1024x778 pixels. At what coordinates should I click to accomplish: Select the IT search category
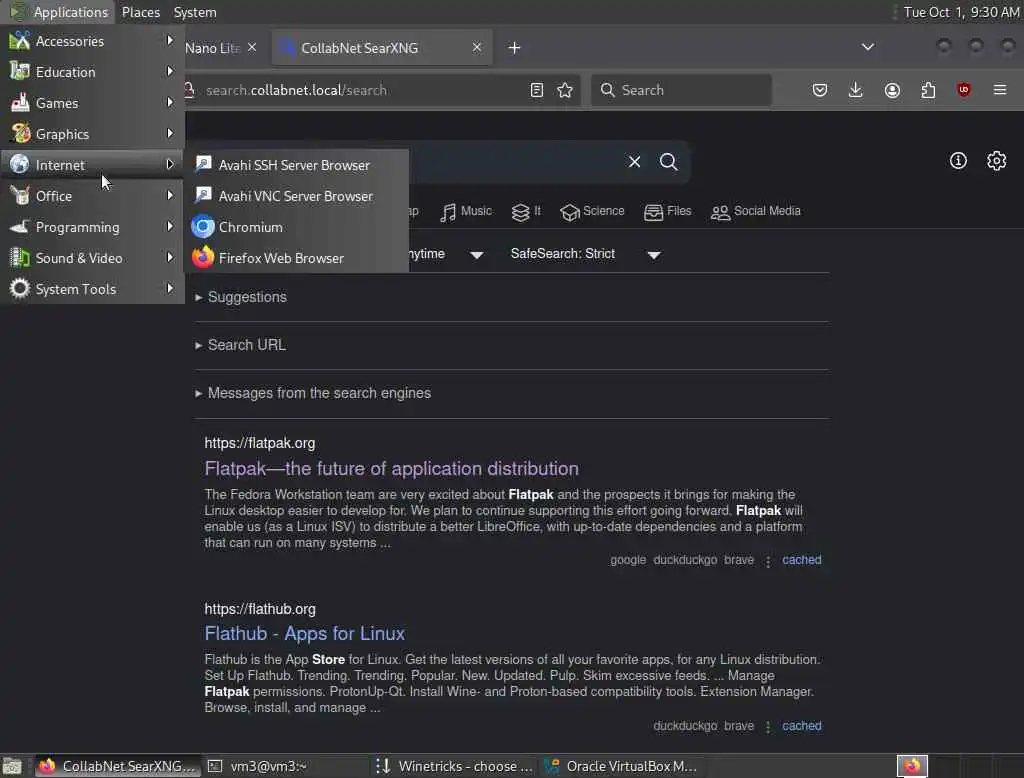[526, 212]
